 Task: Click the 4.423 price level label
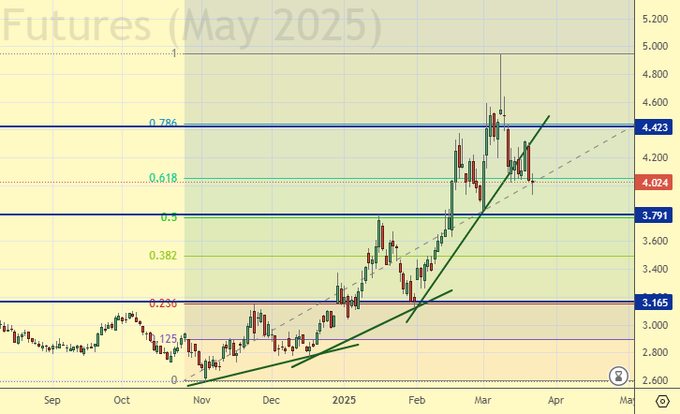(x=657, y=127)
